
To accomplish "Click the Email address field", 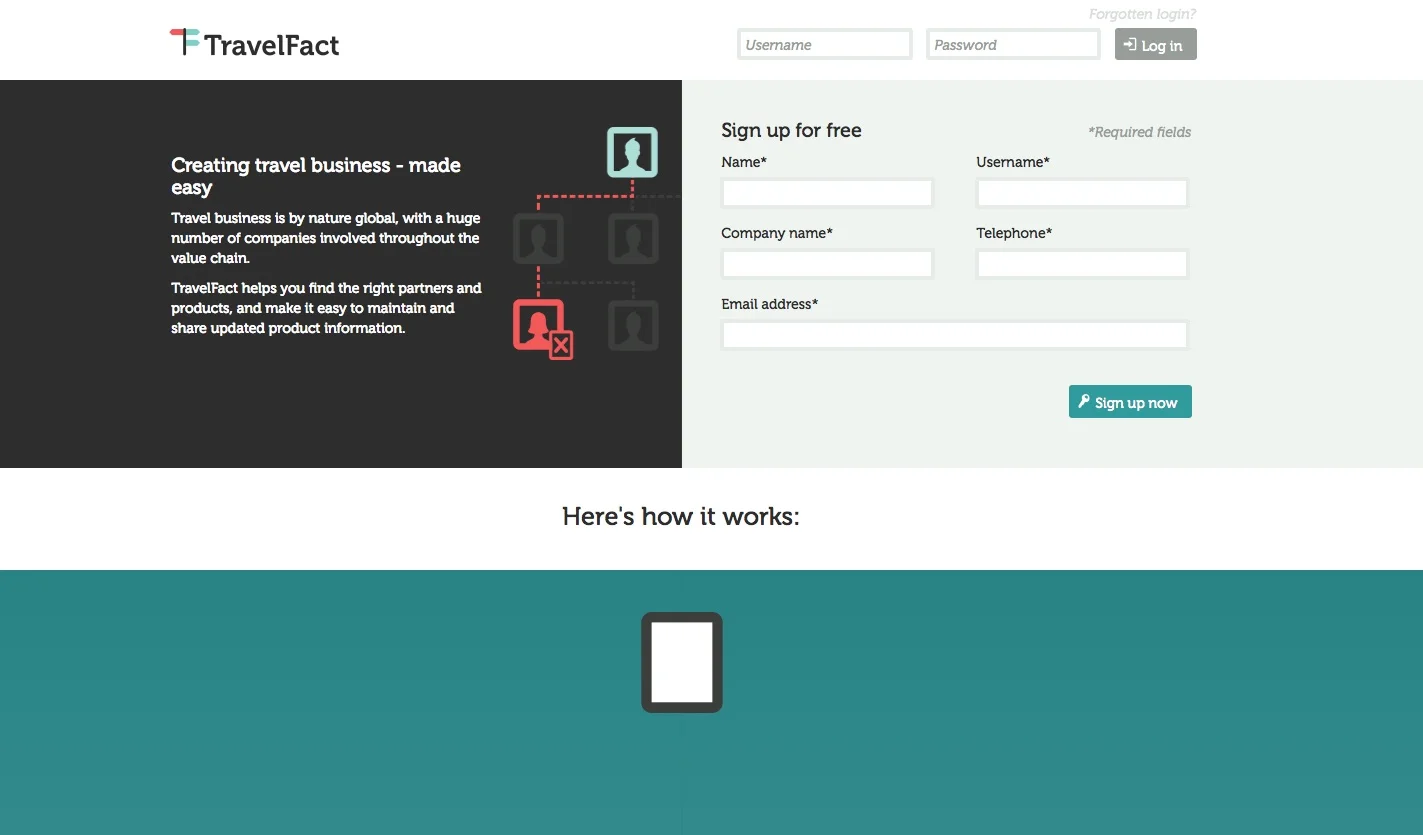I will tap(955, 335).
